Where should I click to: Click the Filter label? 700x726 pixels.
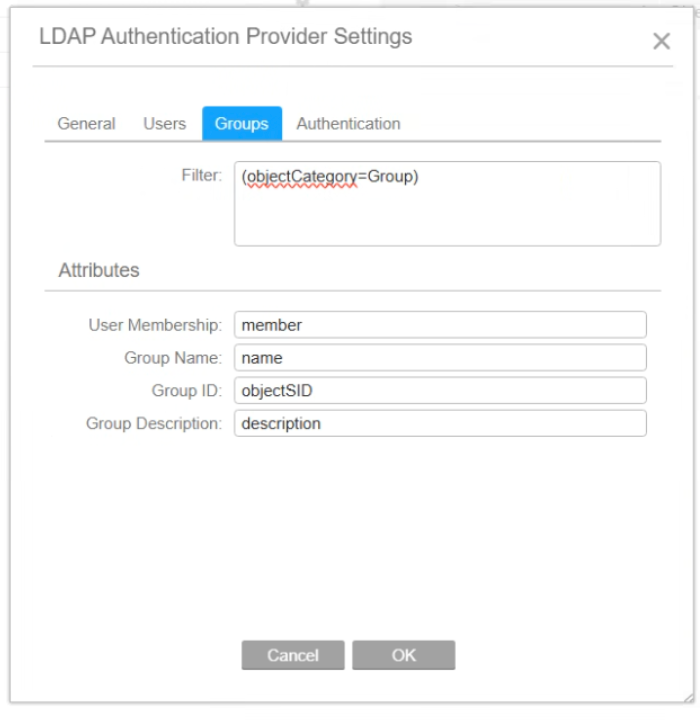(201, 175)
